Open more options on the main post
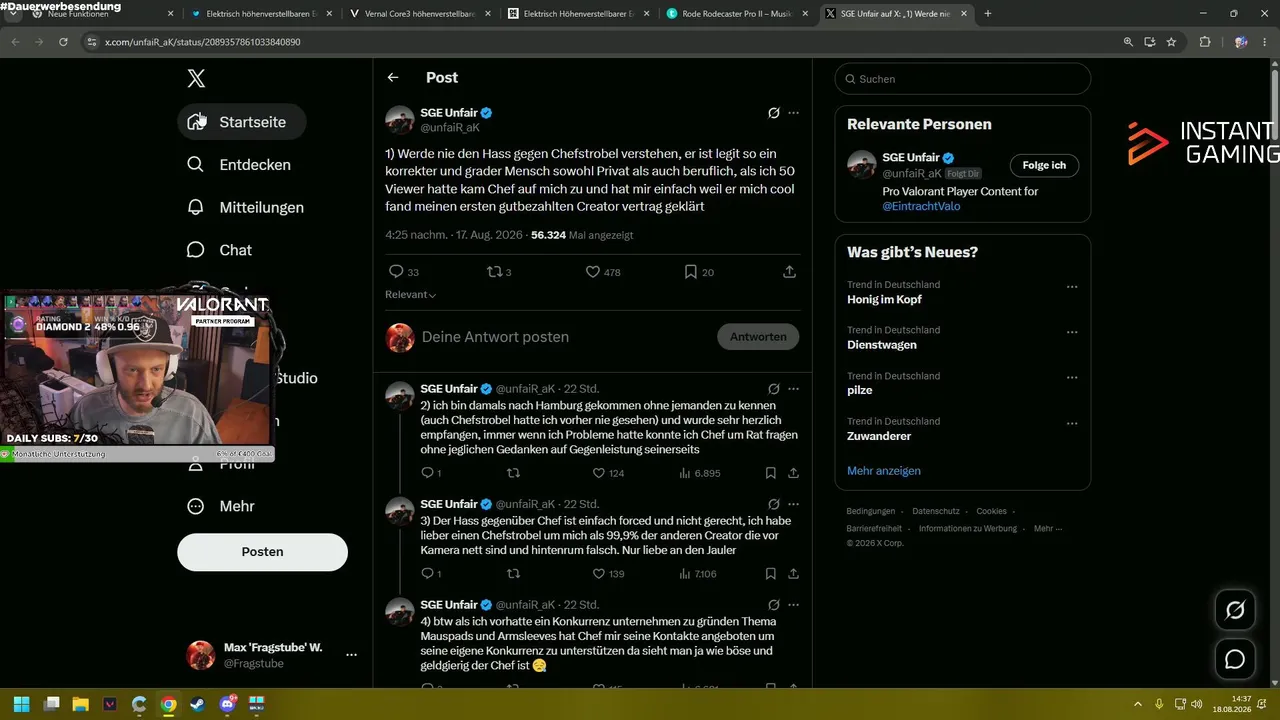This screenshot has width=1280, height=720. tap(794, 113)
